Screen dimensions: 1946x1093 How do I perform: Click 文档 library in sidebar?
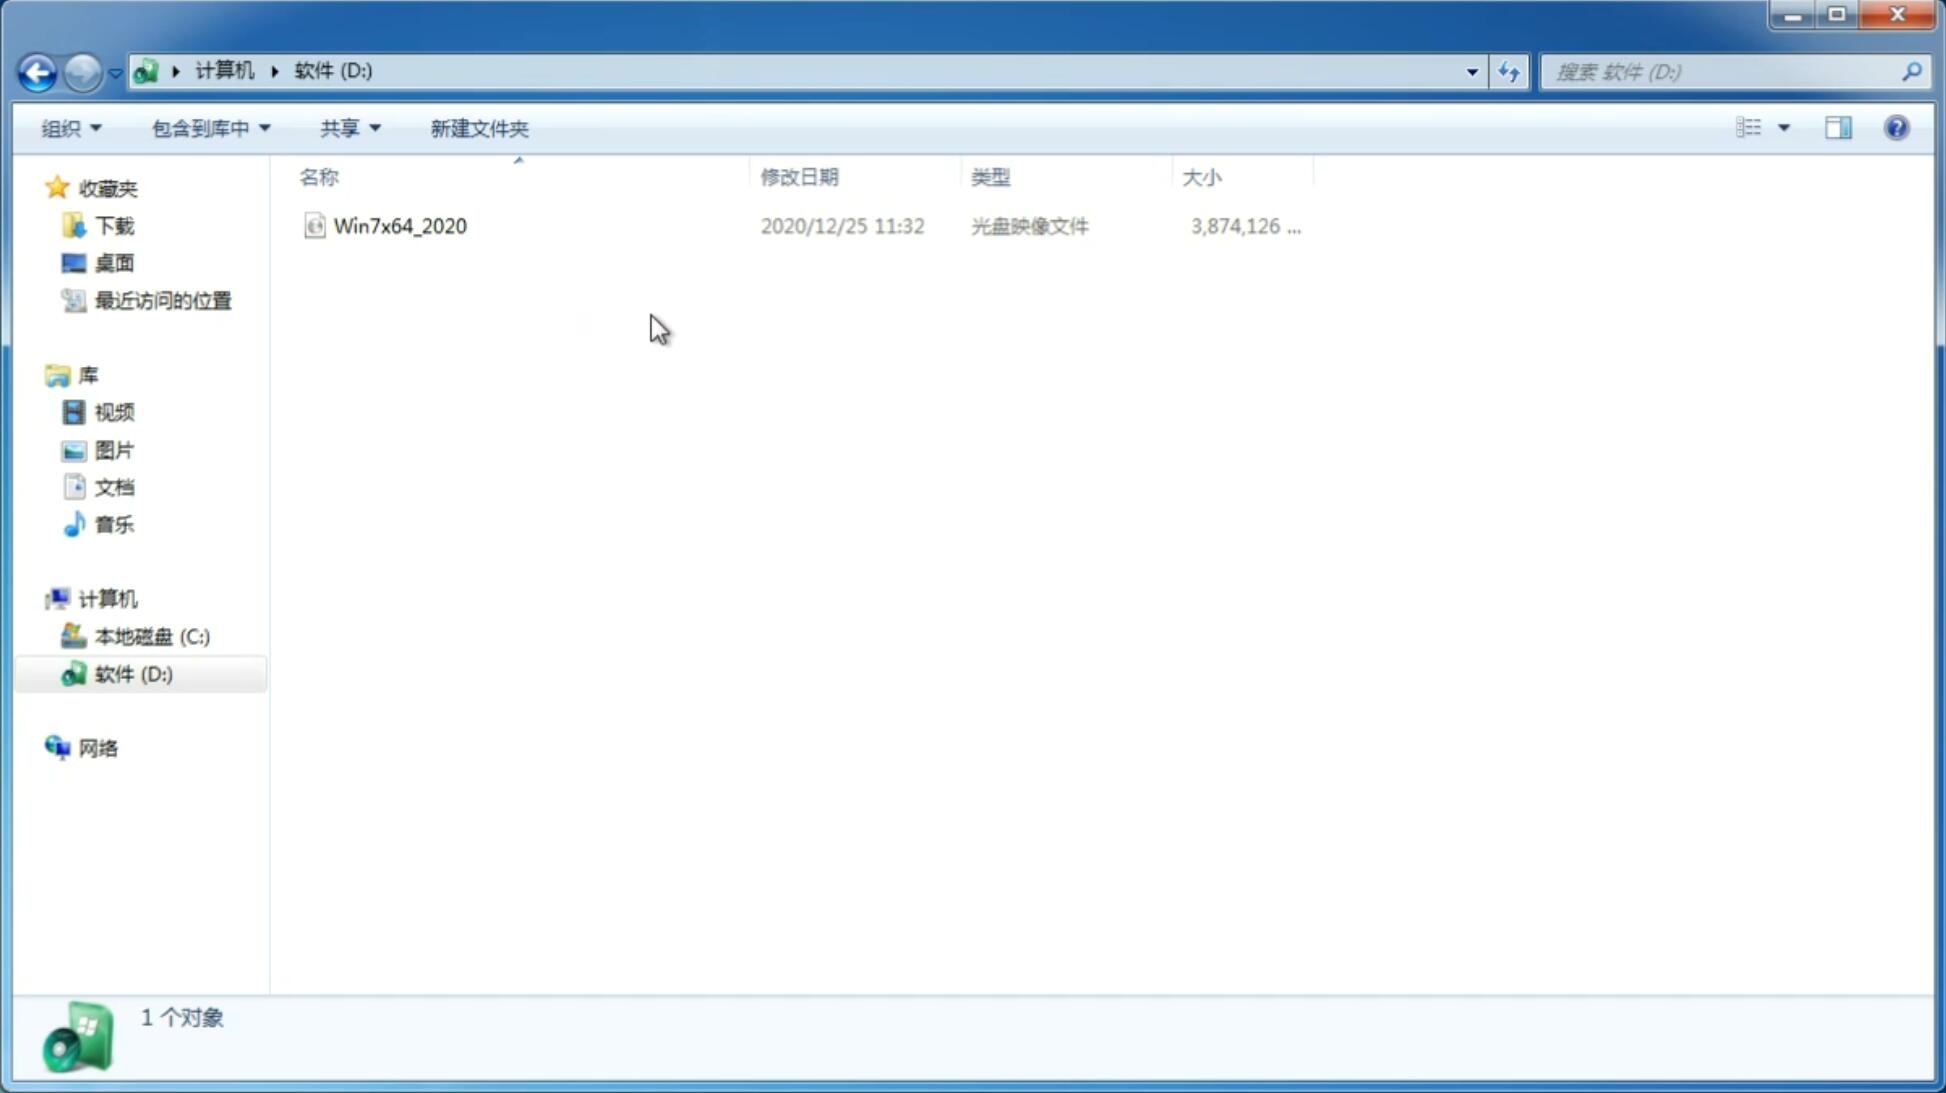(114, 486)
